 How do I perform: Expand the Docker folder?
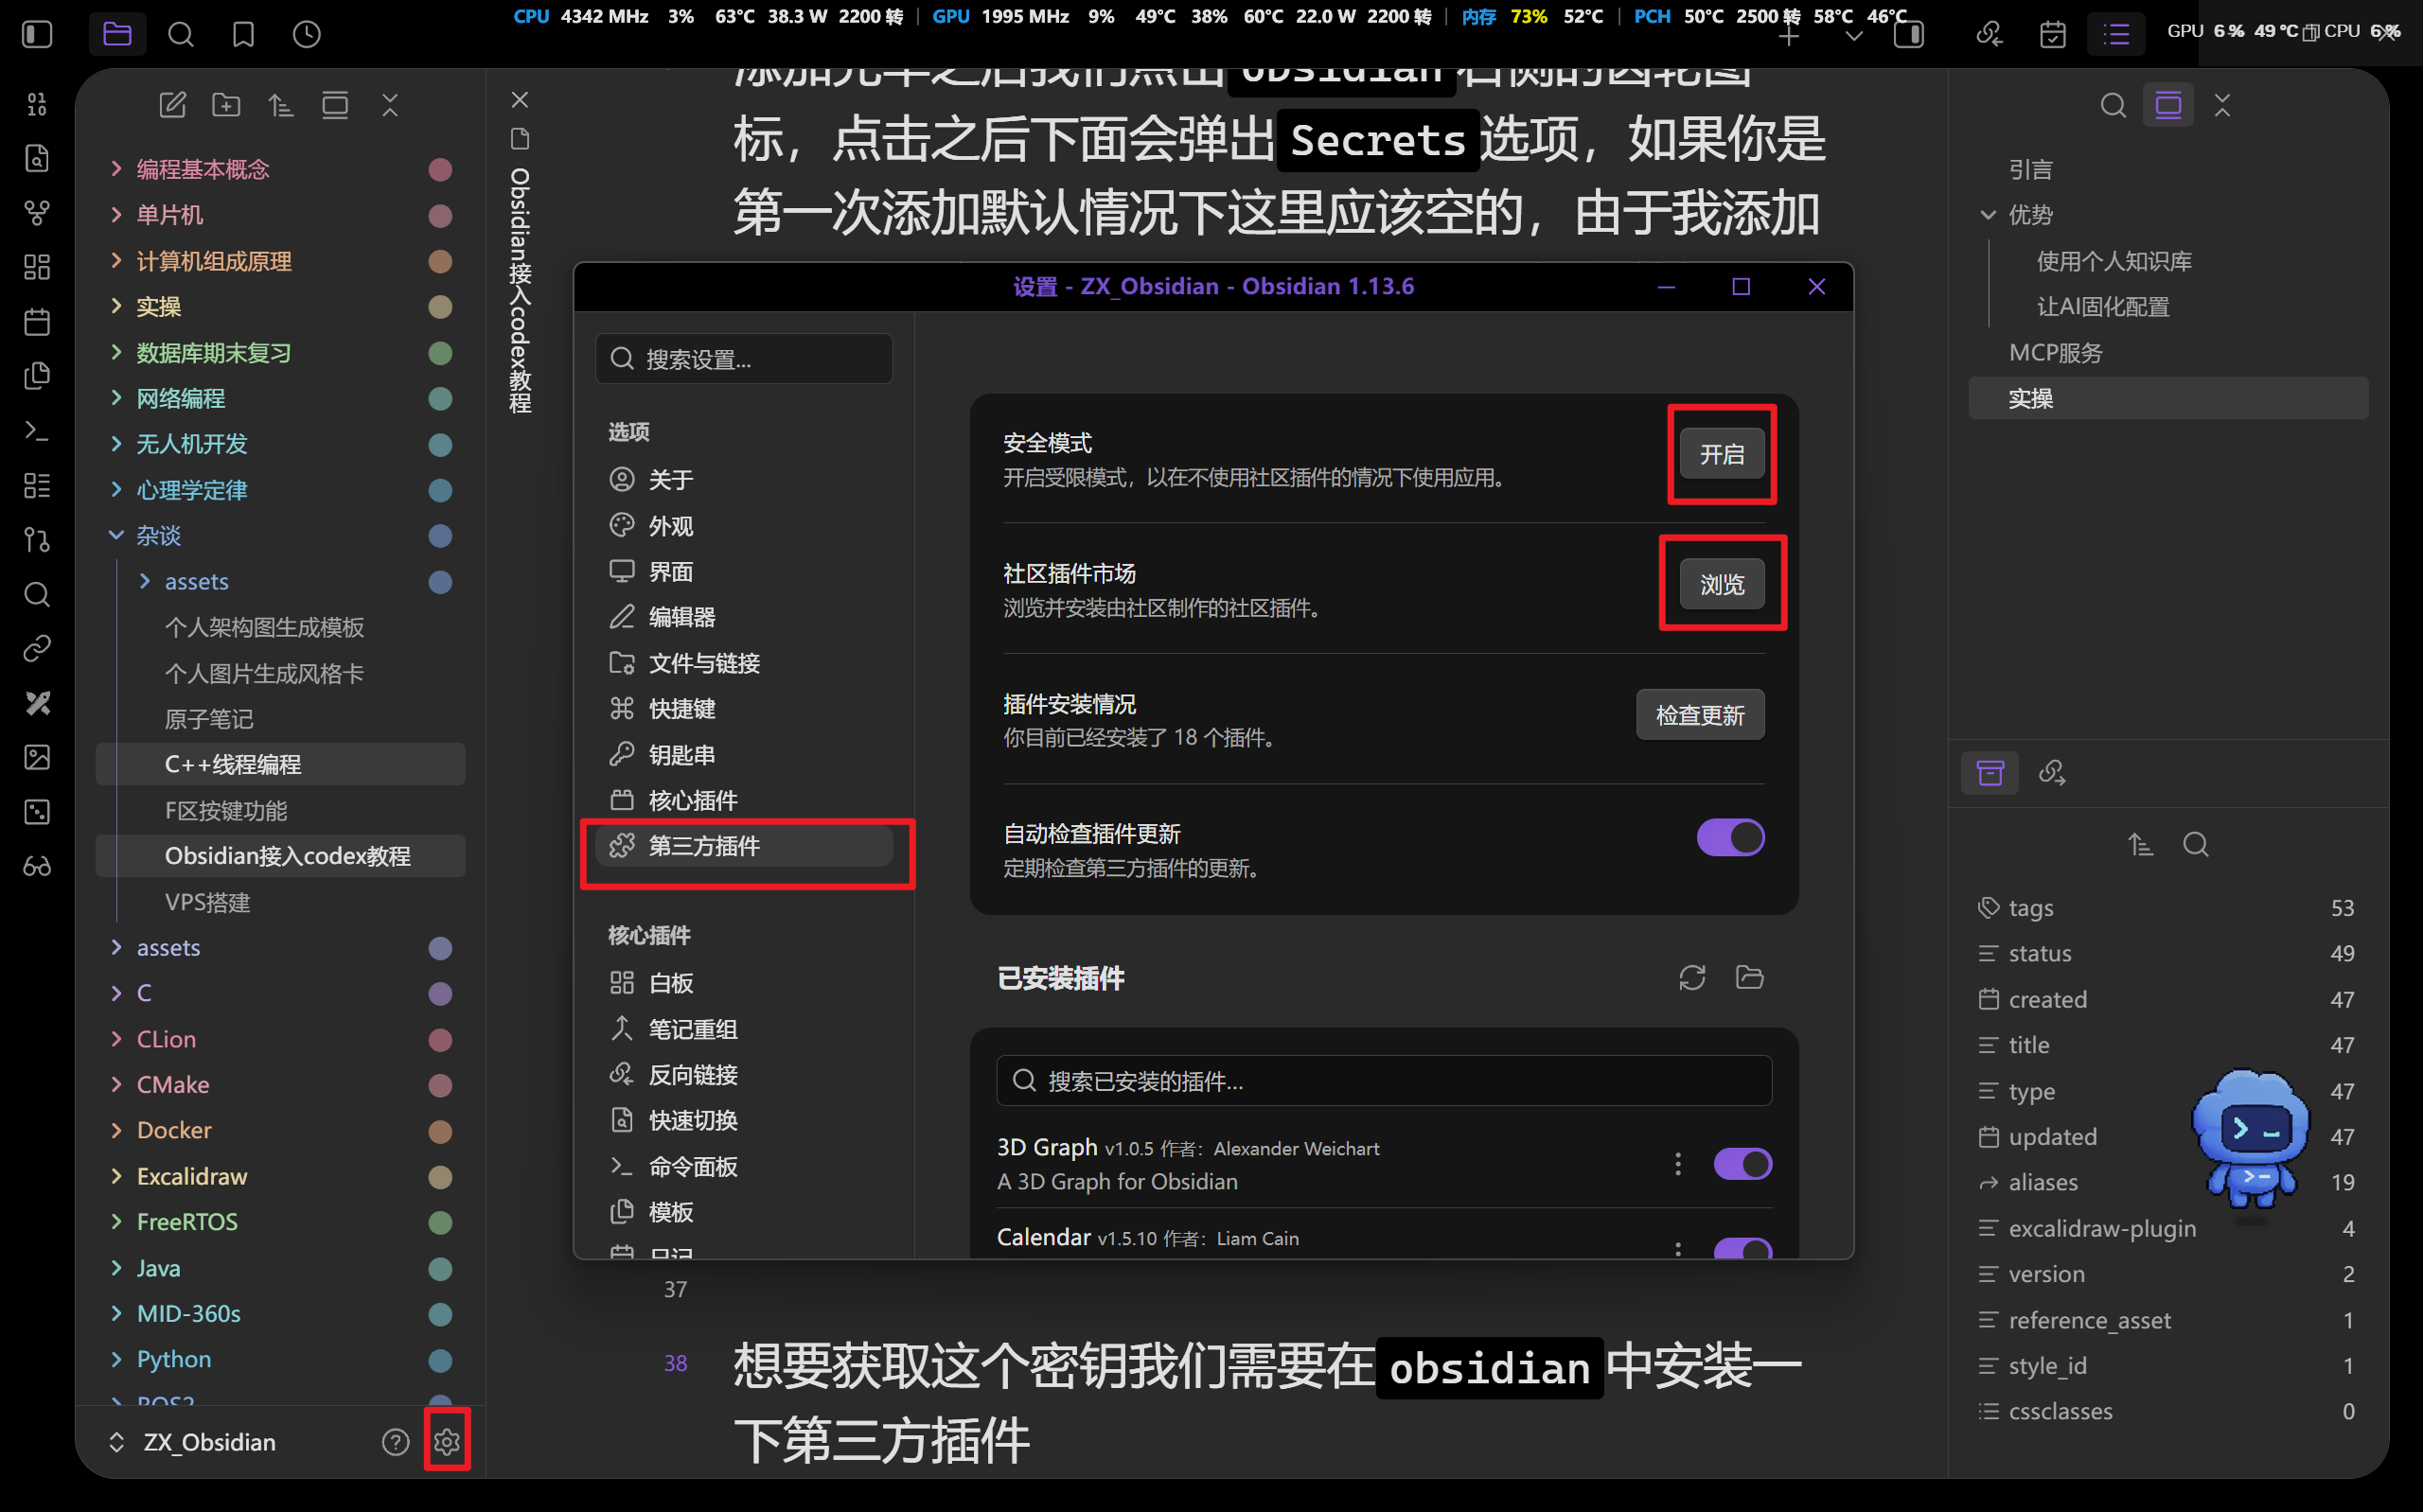coord(116,1130)
